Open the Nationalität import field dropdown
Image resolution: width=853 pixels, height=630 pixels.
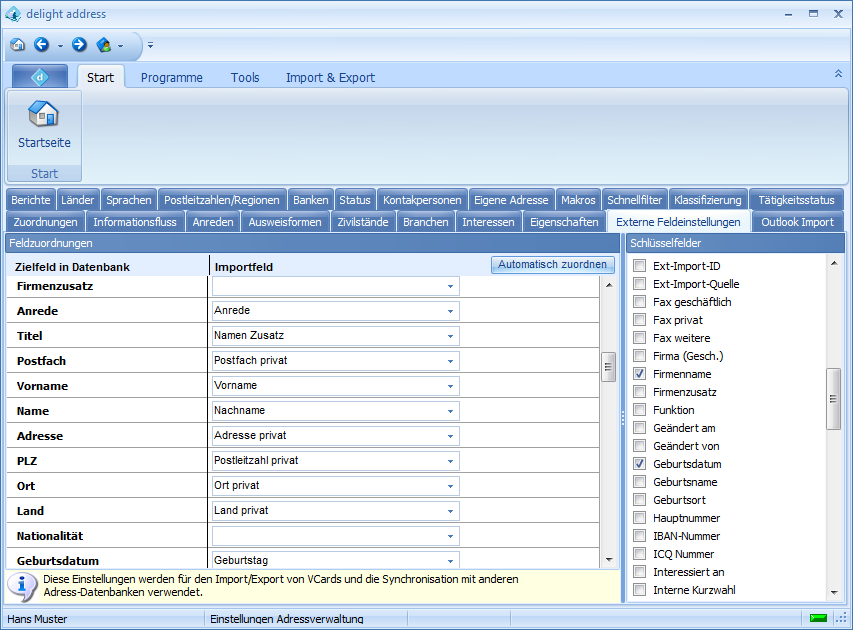[450, 536]
